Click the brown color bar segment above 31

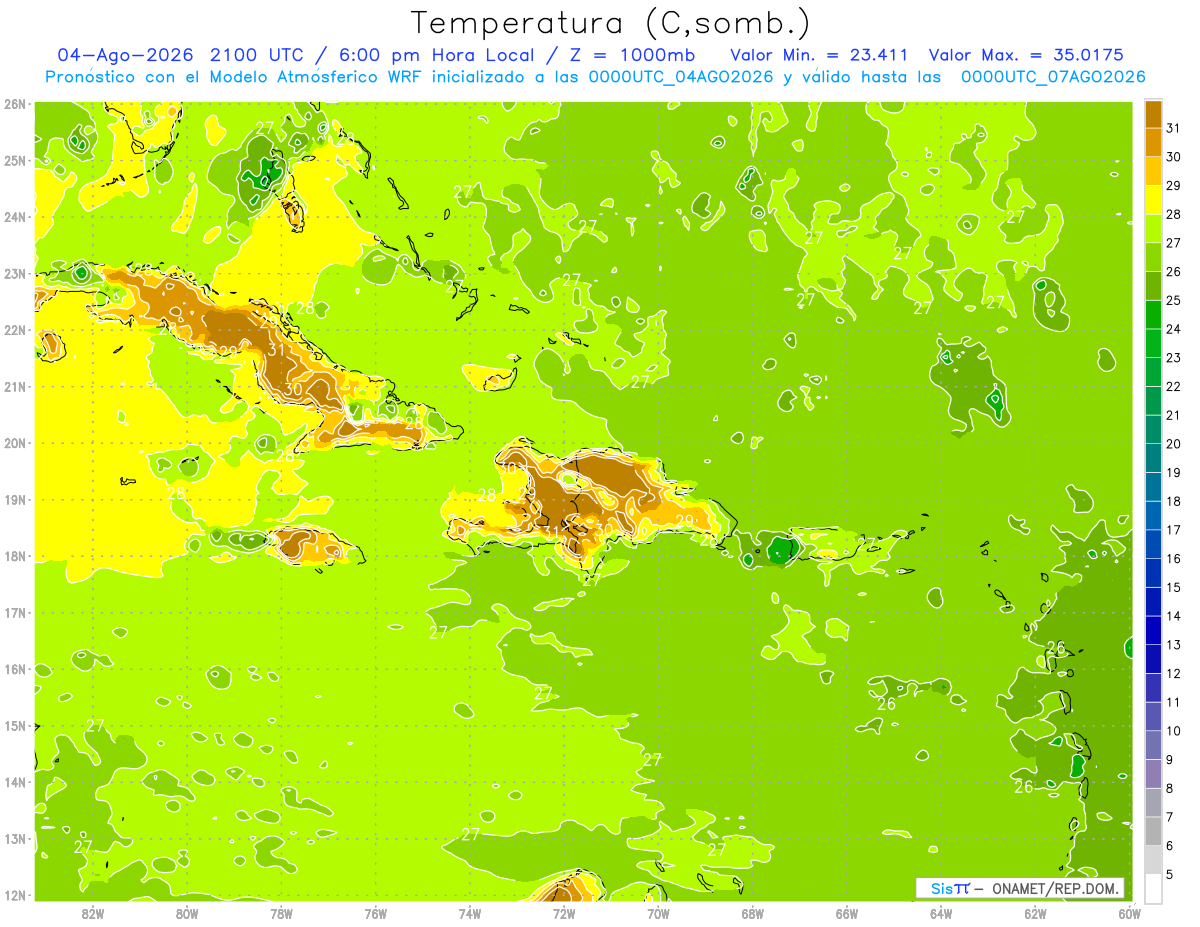1153,113
